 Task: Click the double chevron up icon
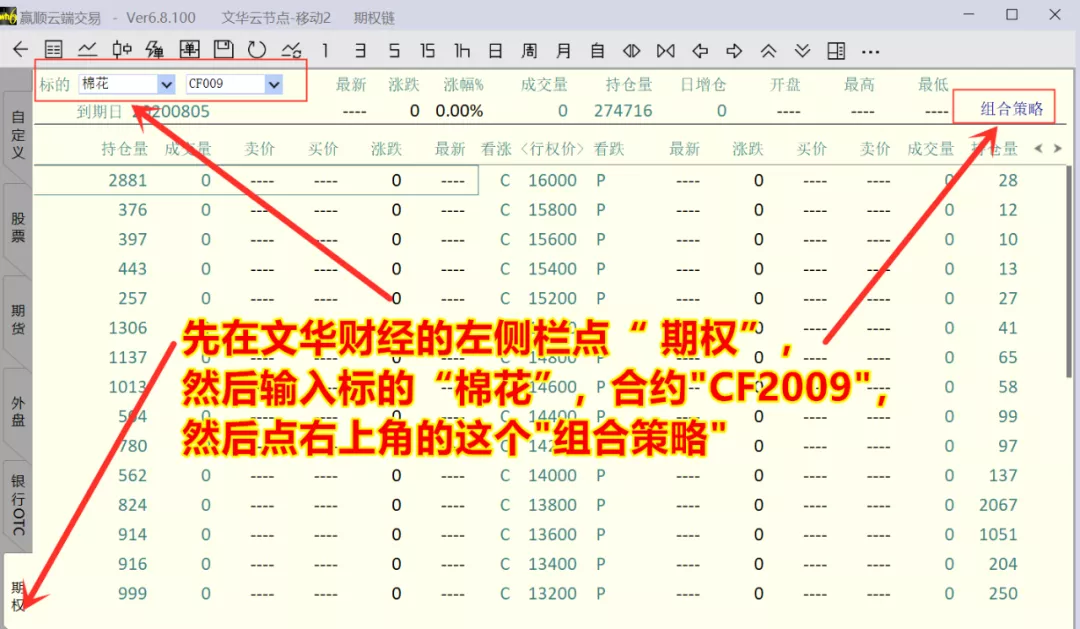click(x=768, y=50)
